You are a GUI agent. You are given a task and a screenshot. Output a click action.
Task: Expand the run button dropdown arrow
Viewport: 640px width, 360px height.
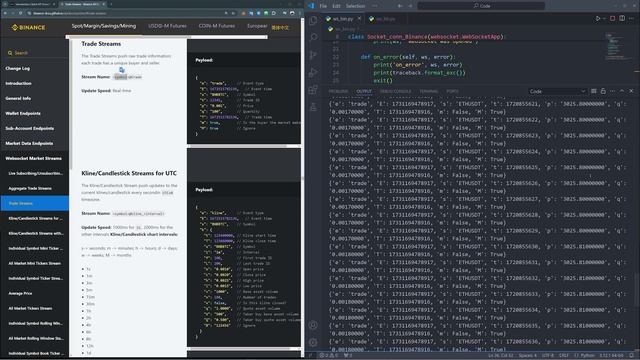pyautogui.click(x=604, y=19)
